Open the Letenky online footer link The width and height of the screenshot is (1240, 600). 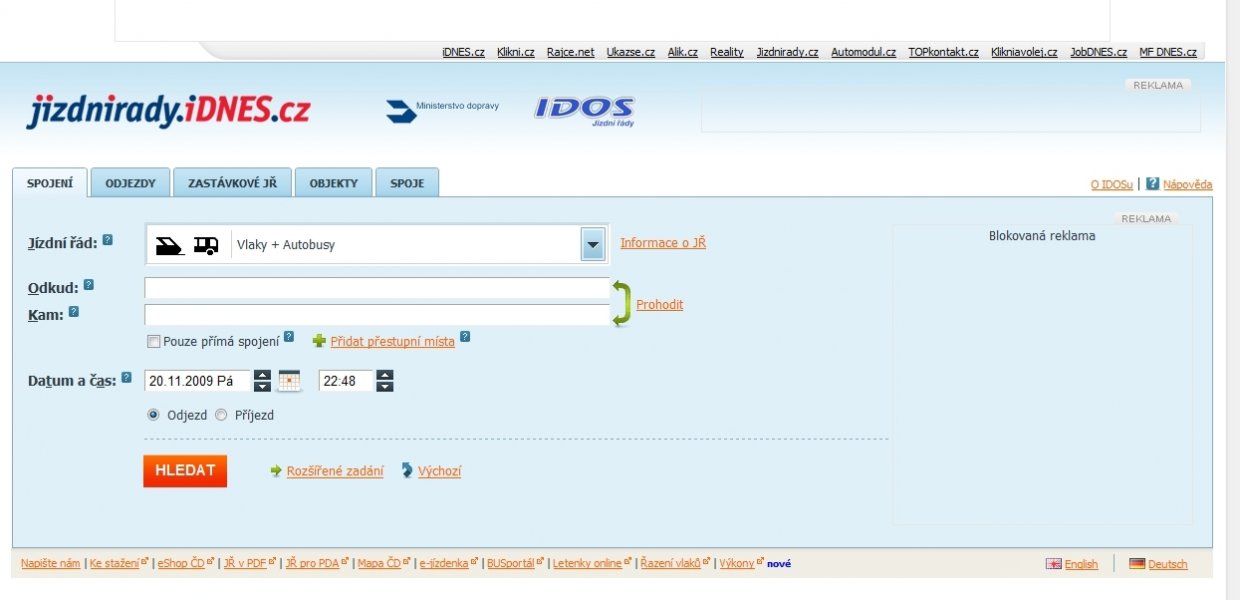coord(587,563)
